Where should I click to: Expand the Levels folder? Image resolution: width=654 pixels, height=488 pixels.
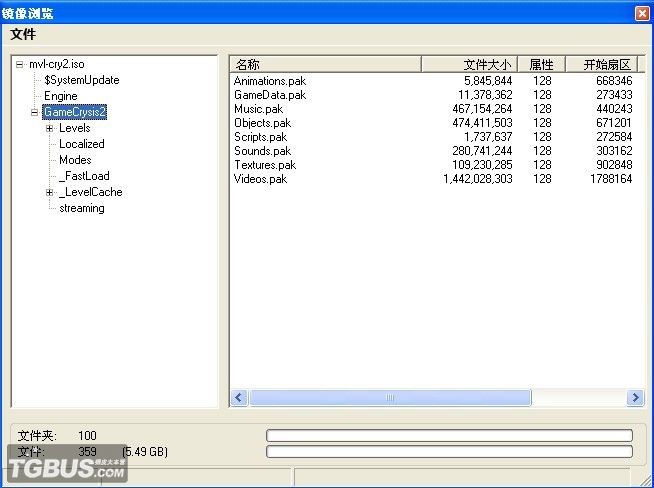[49, 128]
